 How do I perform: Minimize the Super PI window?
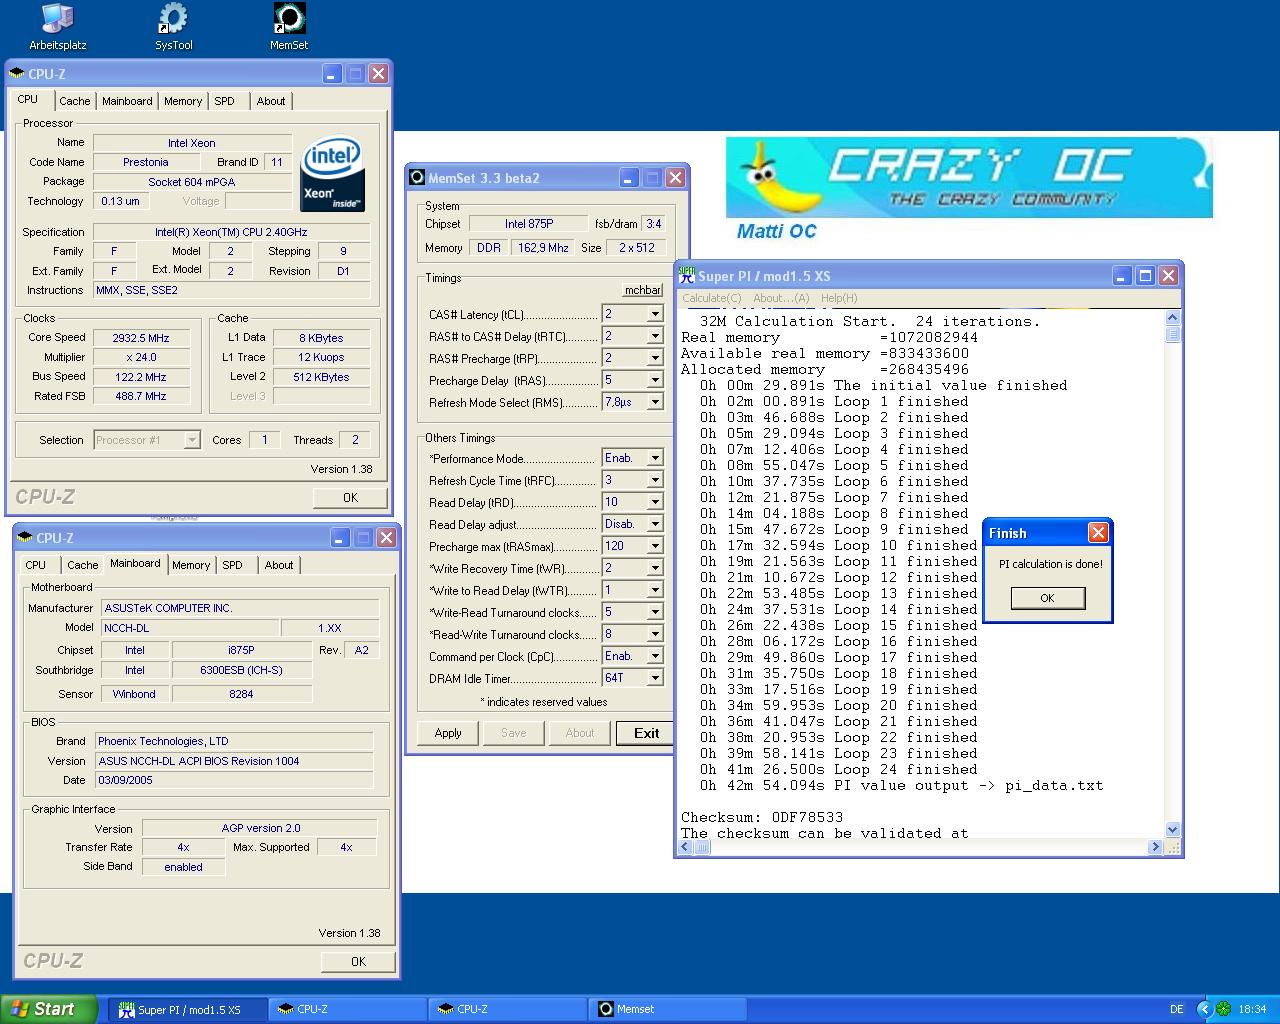(x=1122, y=276)
